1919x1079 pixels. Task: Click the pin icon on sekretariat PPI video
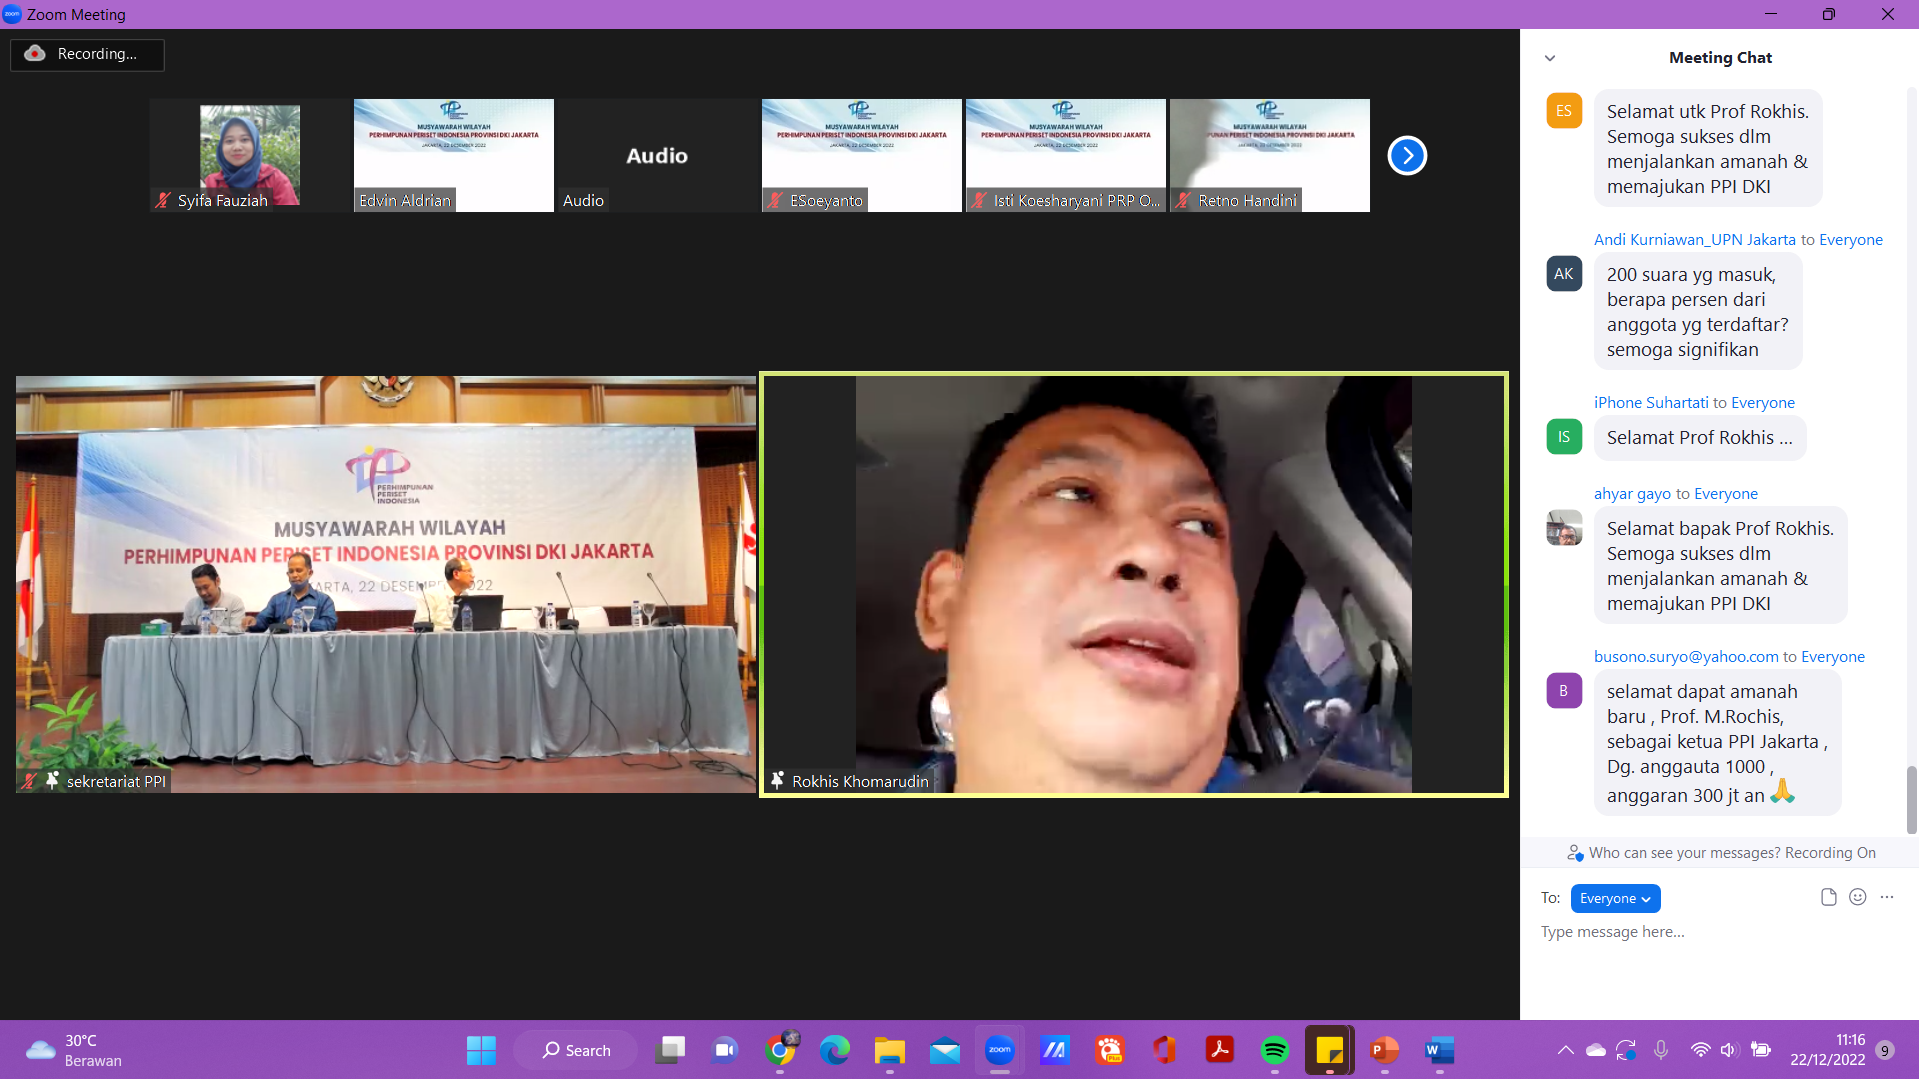click(x=51, y=780)
